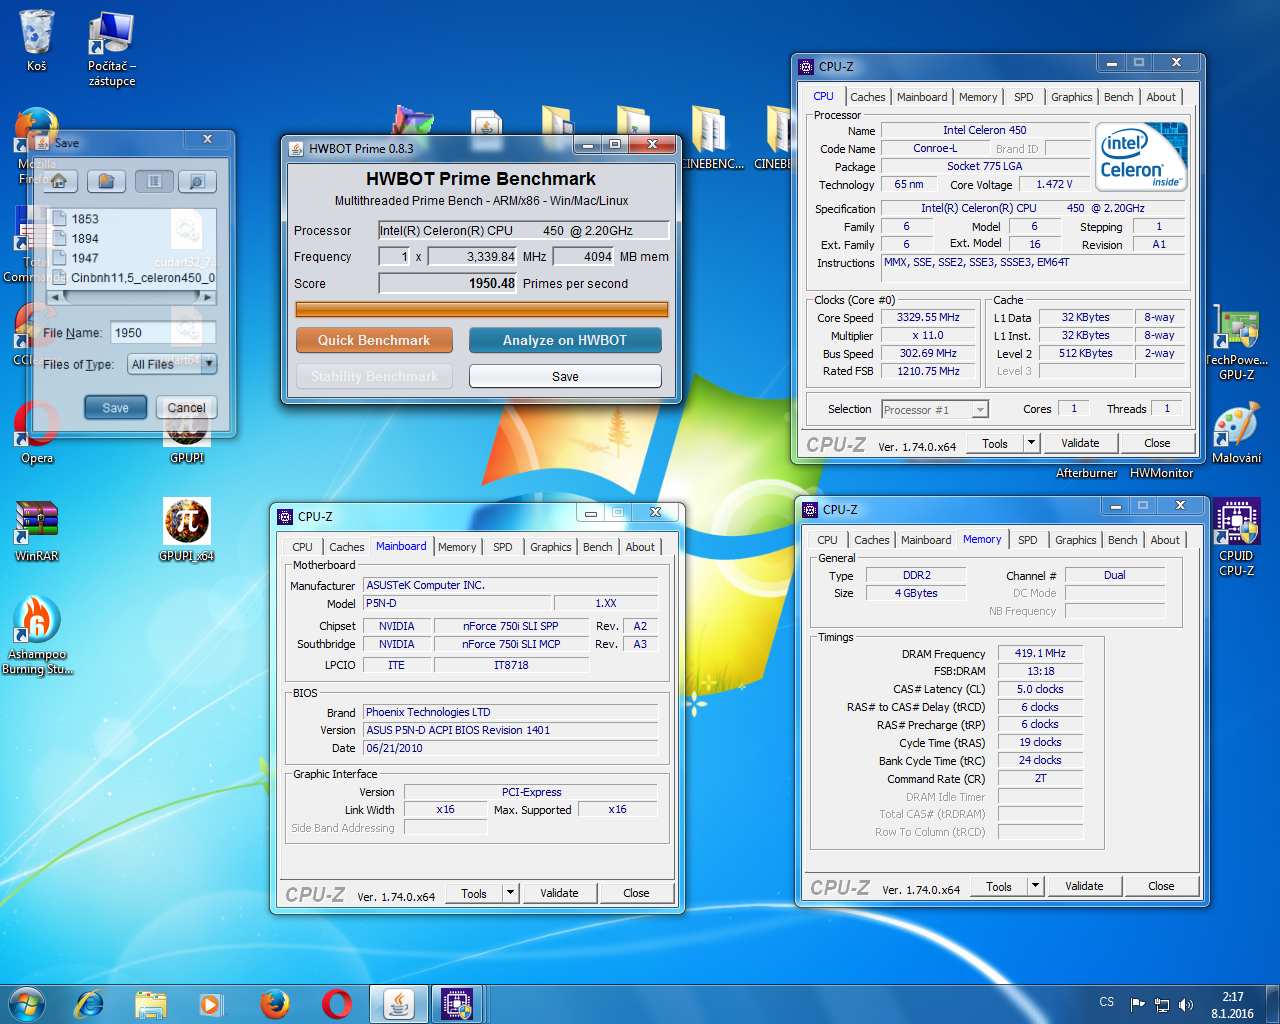
Task: Open the Koš recycle bin desktop icon
Action: point(37,40)
